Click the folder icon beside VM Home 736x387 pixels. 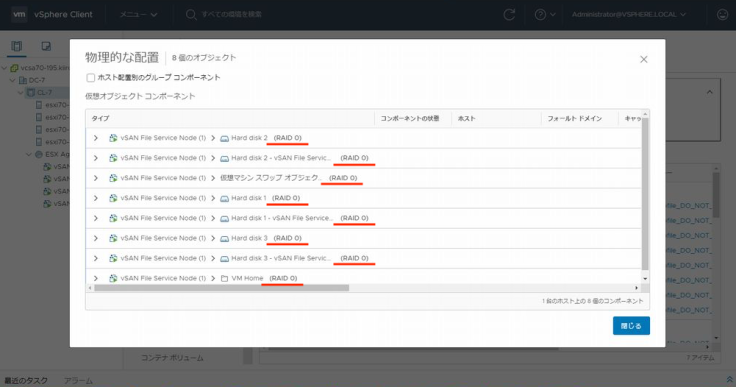point(224,278)
